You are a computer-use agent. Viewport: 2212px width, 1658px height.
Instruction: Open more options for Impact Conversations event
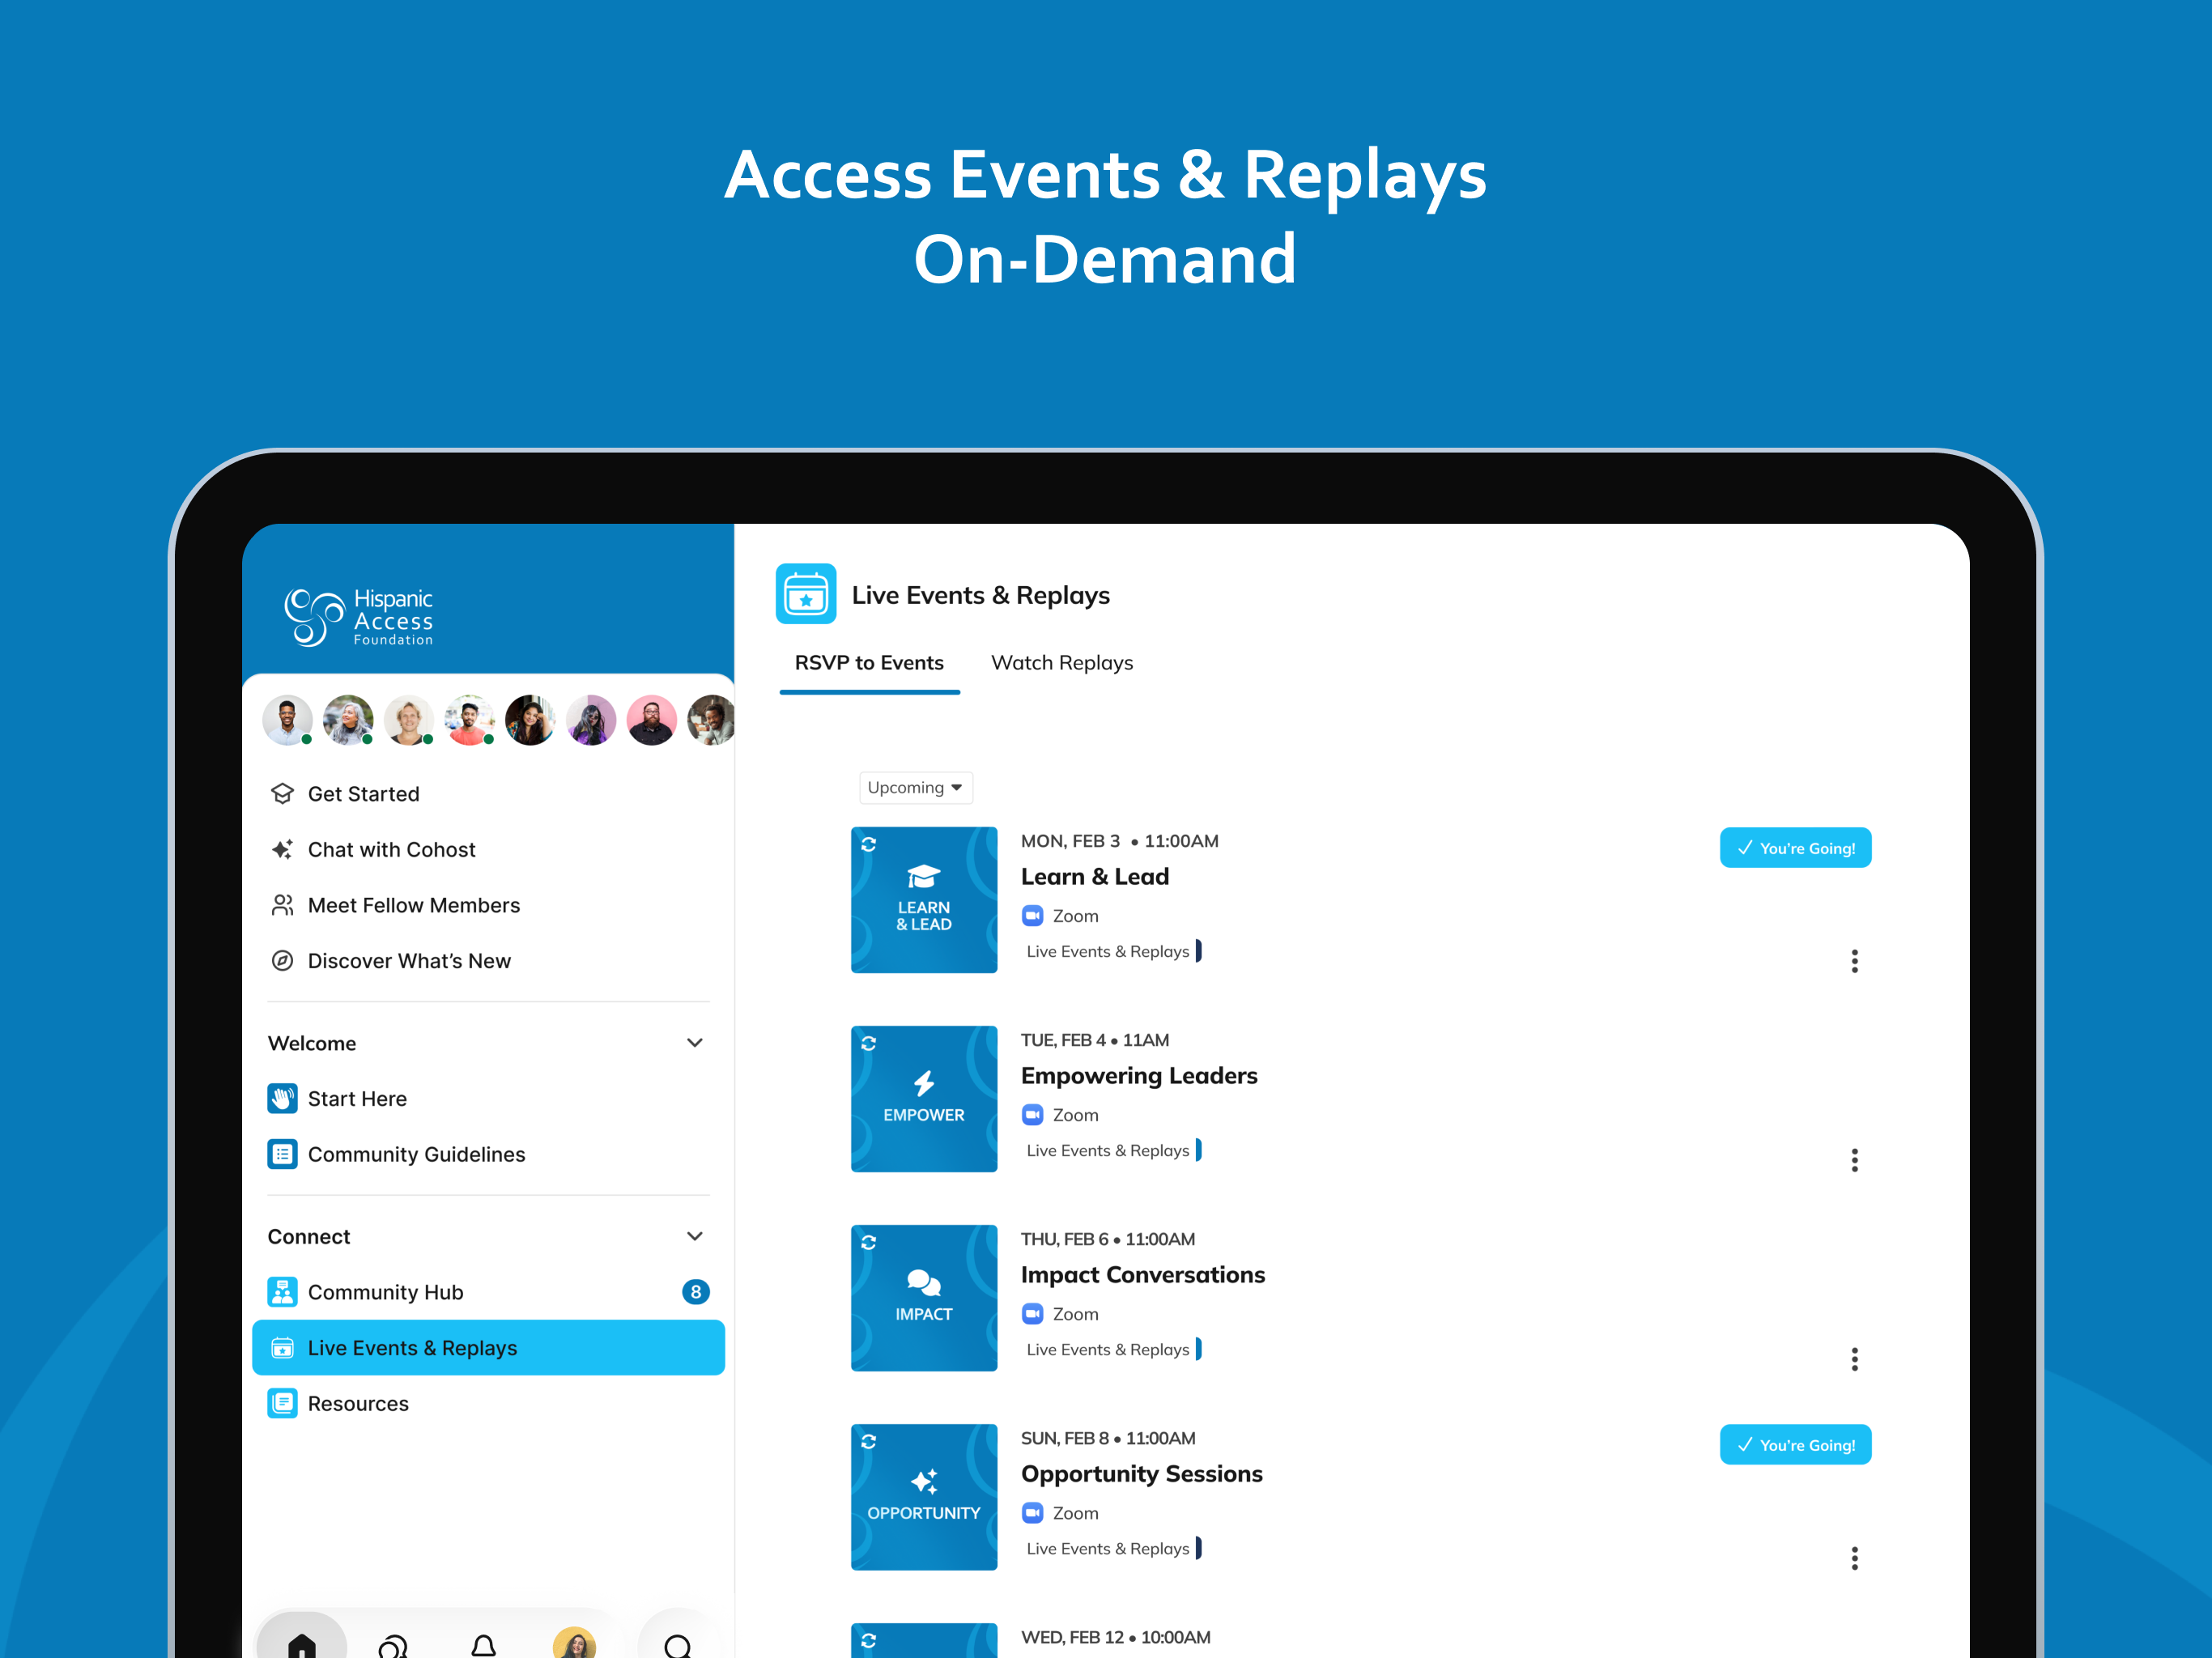pos(1854,1359)
